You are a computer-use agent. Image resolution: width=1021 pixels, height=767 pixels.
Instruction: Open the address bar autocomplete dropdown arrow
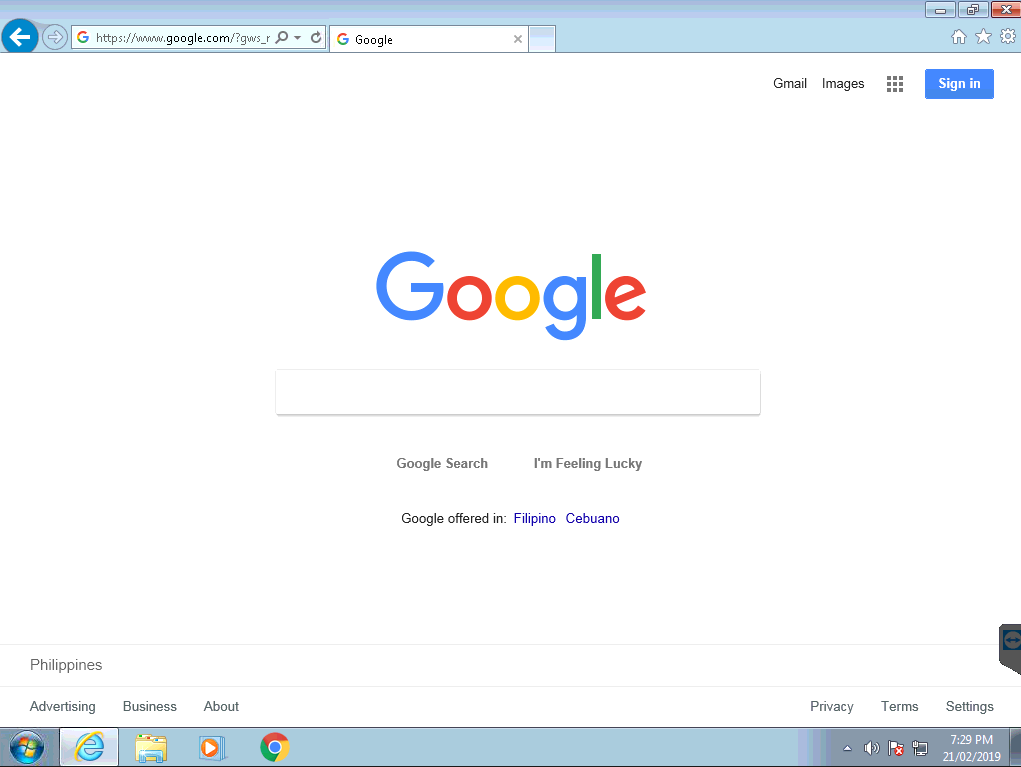[x=298, y=38]
